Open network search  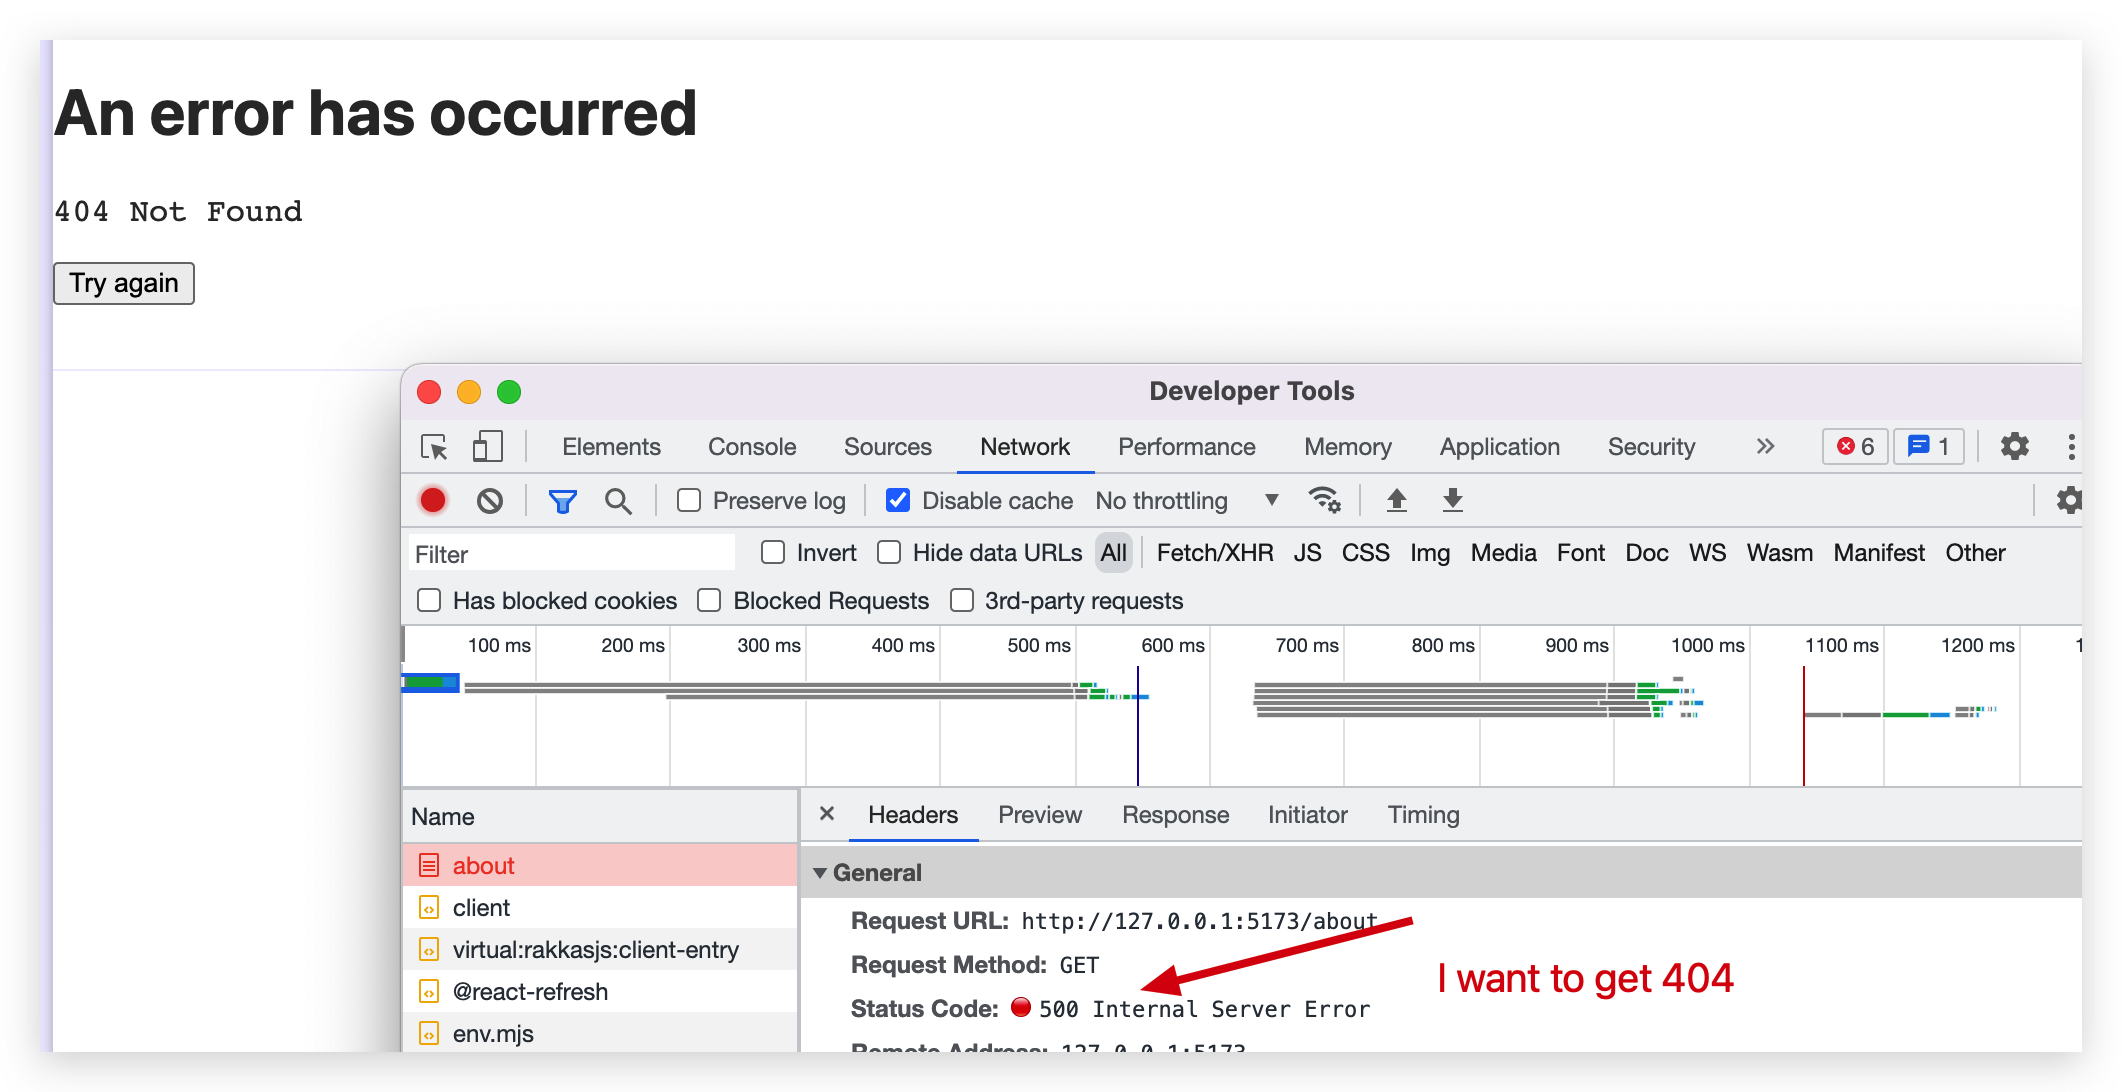click(x=619, y=500)
